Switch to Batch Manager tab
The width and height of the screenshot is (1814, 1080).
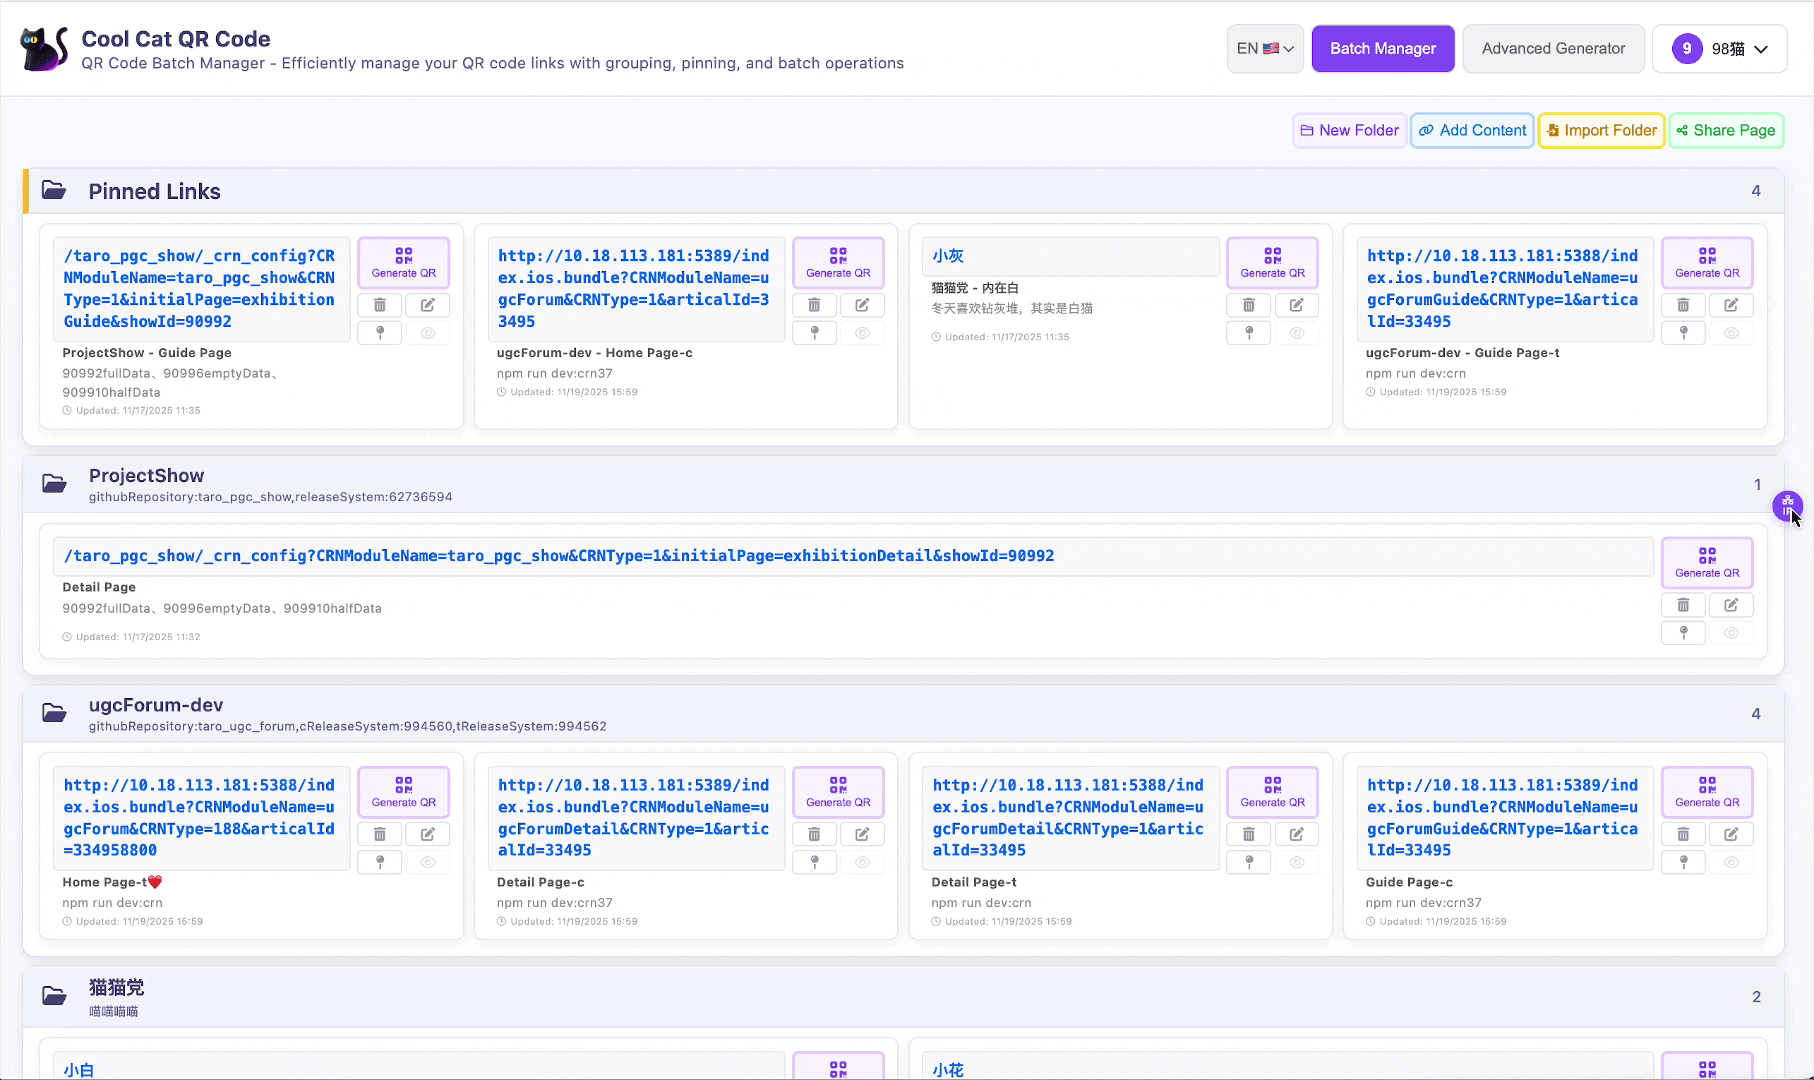click(x=1382, y=49)
